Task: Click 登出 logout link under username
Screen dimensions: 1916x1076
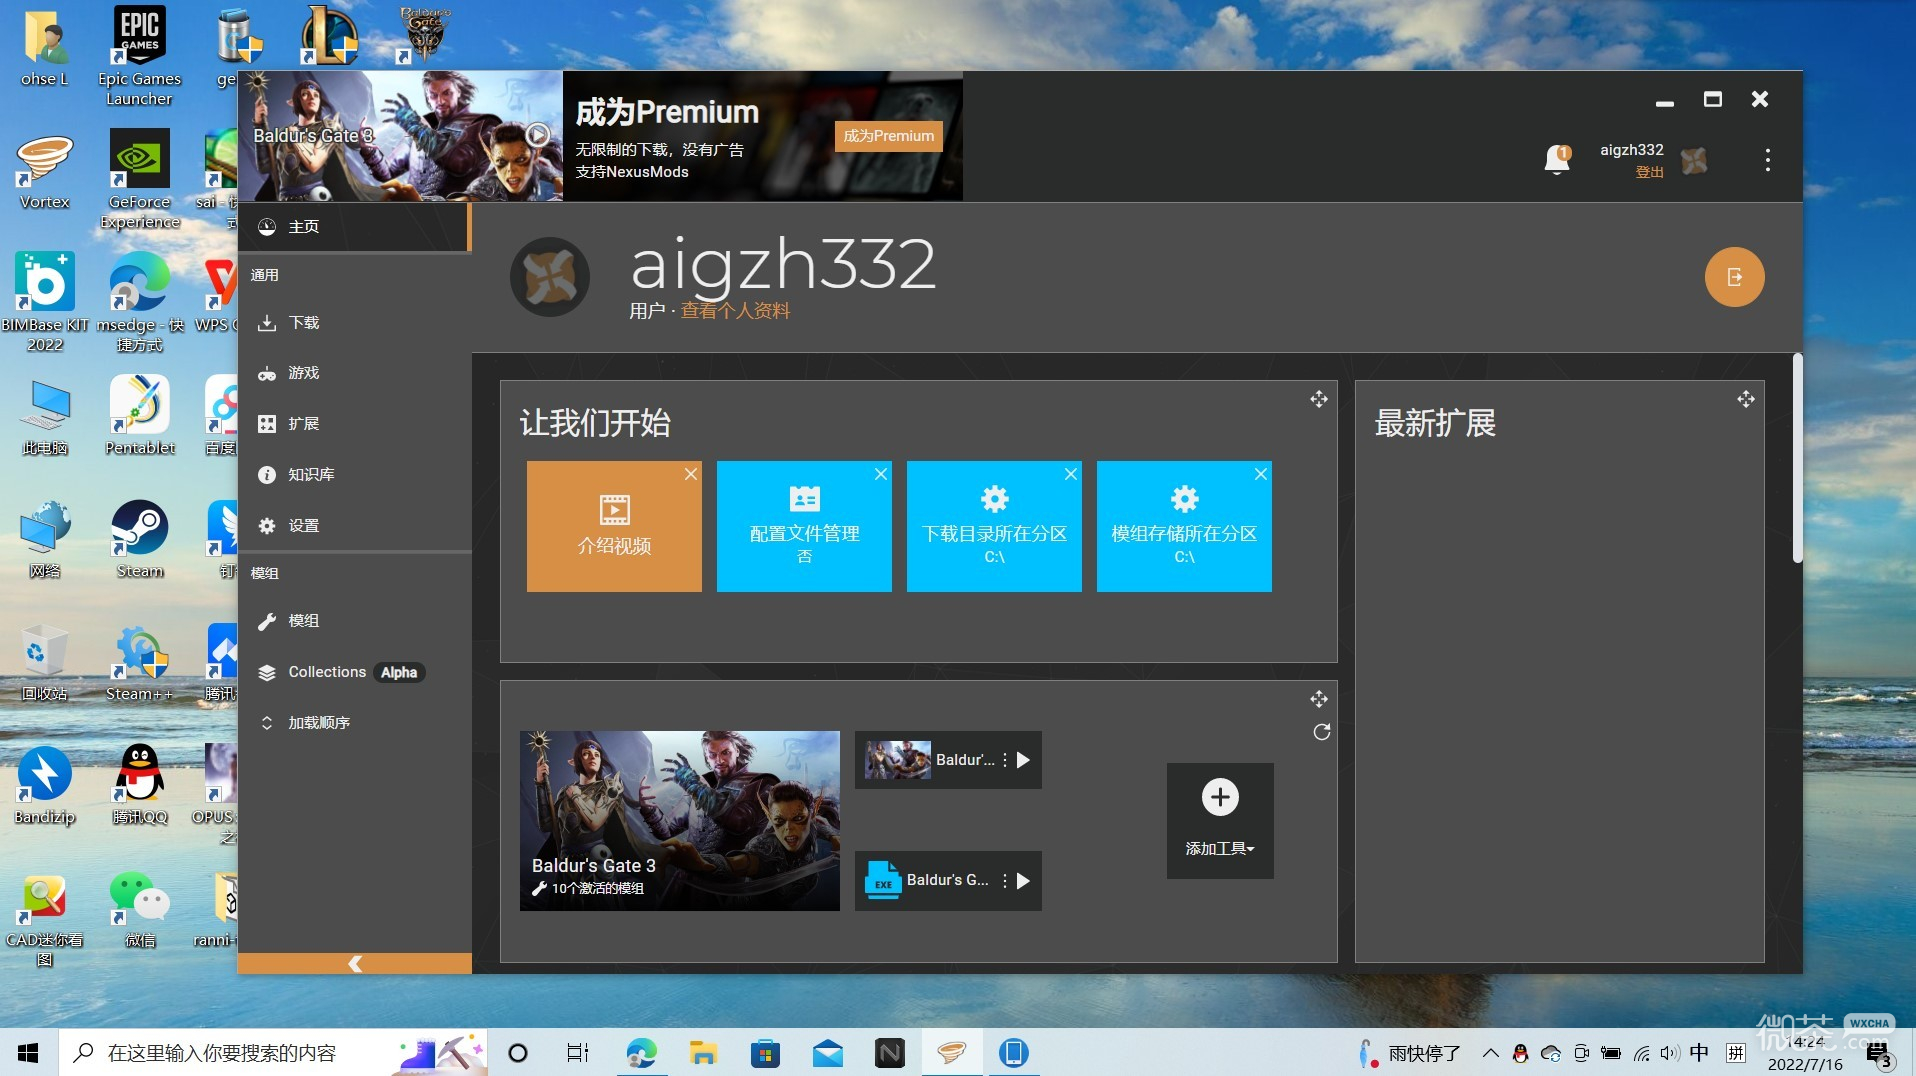Action: tap(1649, 172)
